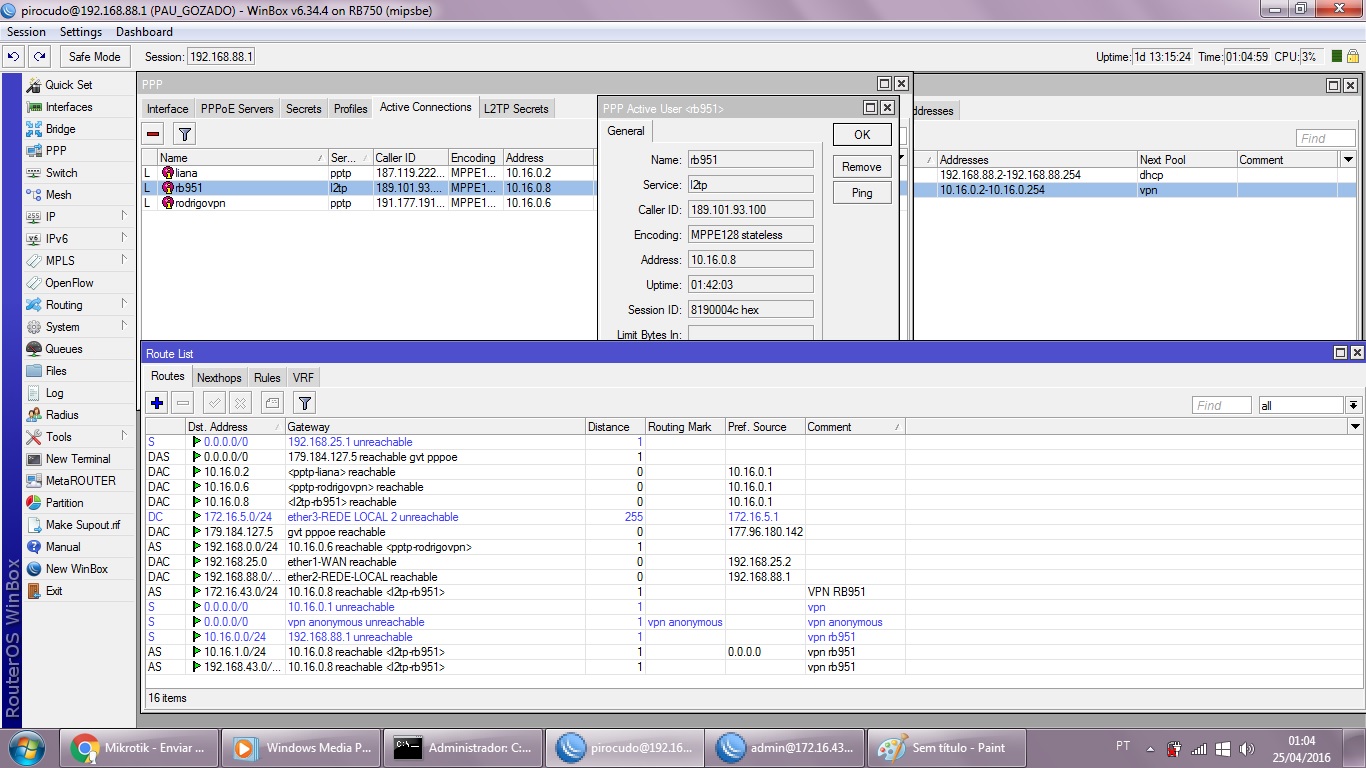Screen dimensions: 1366x768
Task: Click the redo arrow icon in toolbar
Action: (39, 57)
